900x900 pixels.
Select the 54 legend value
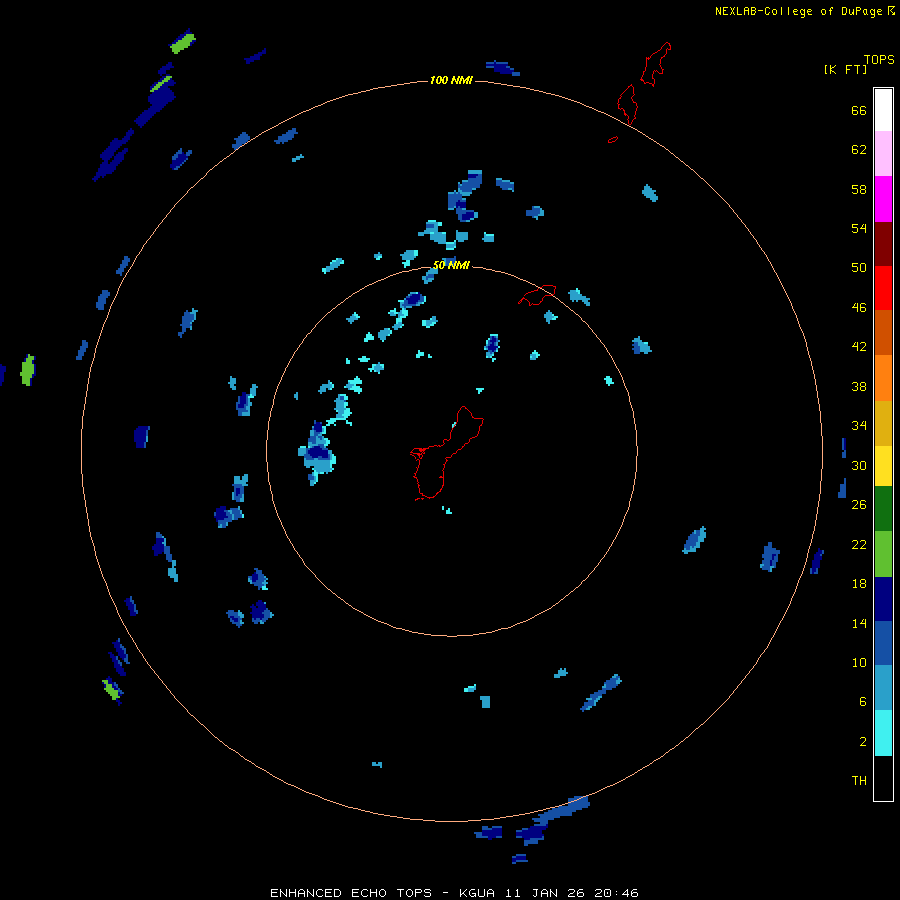tap(859, 228)
